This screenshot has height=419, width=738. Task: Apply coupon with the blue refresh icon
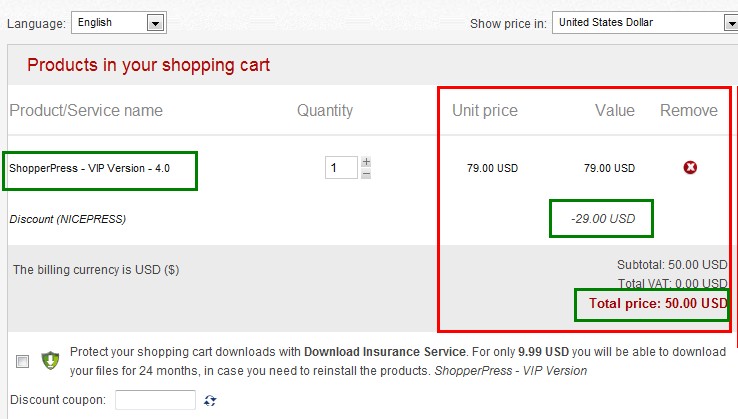(210, 400)
